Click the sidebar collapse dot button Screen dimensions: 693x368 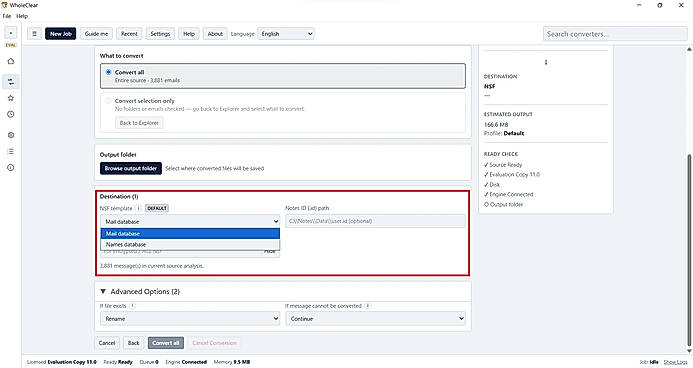click(x=11, y=33)
